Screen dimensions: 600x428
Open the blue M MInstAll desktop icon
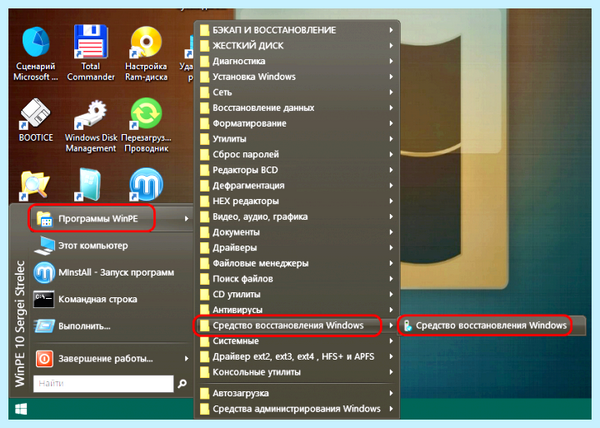[146, 184]
